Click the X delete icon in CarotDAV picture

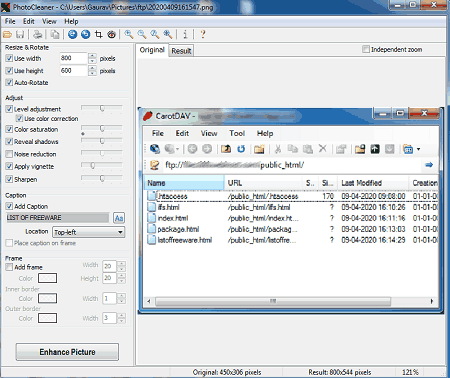point(322,148)
